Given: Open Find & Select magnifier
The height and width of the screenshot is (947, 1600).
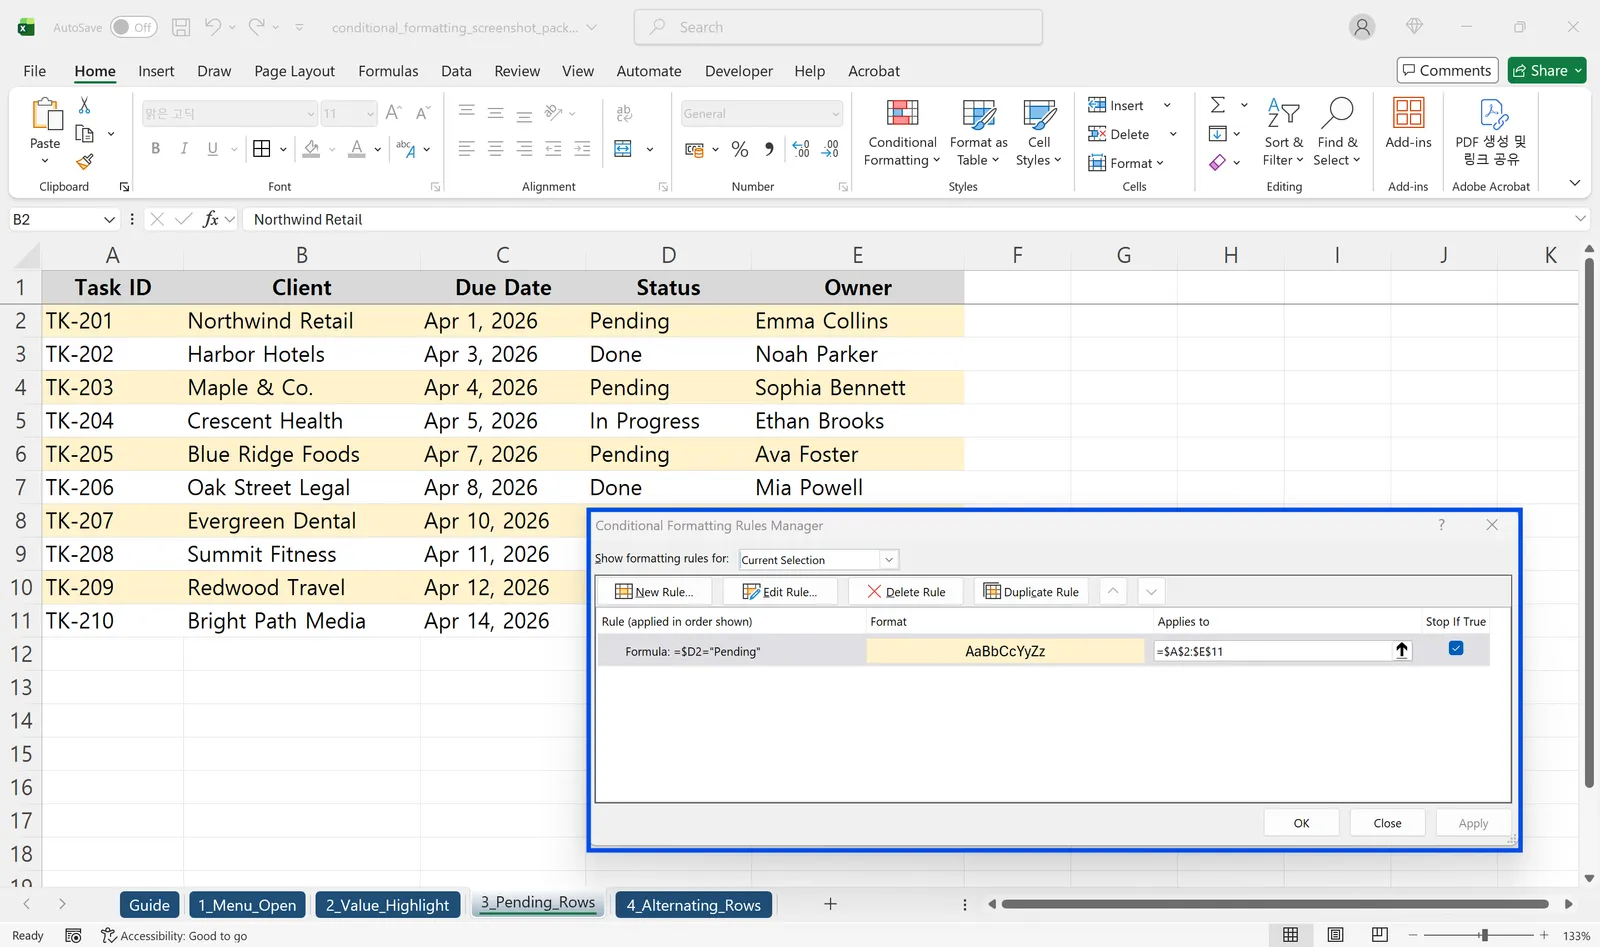Looking at the screenshot, I should (x=1337, y=133).
